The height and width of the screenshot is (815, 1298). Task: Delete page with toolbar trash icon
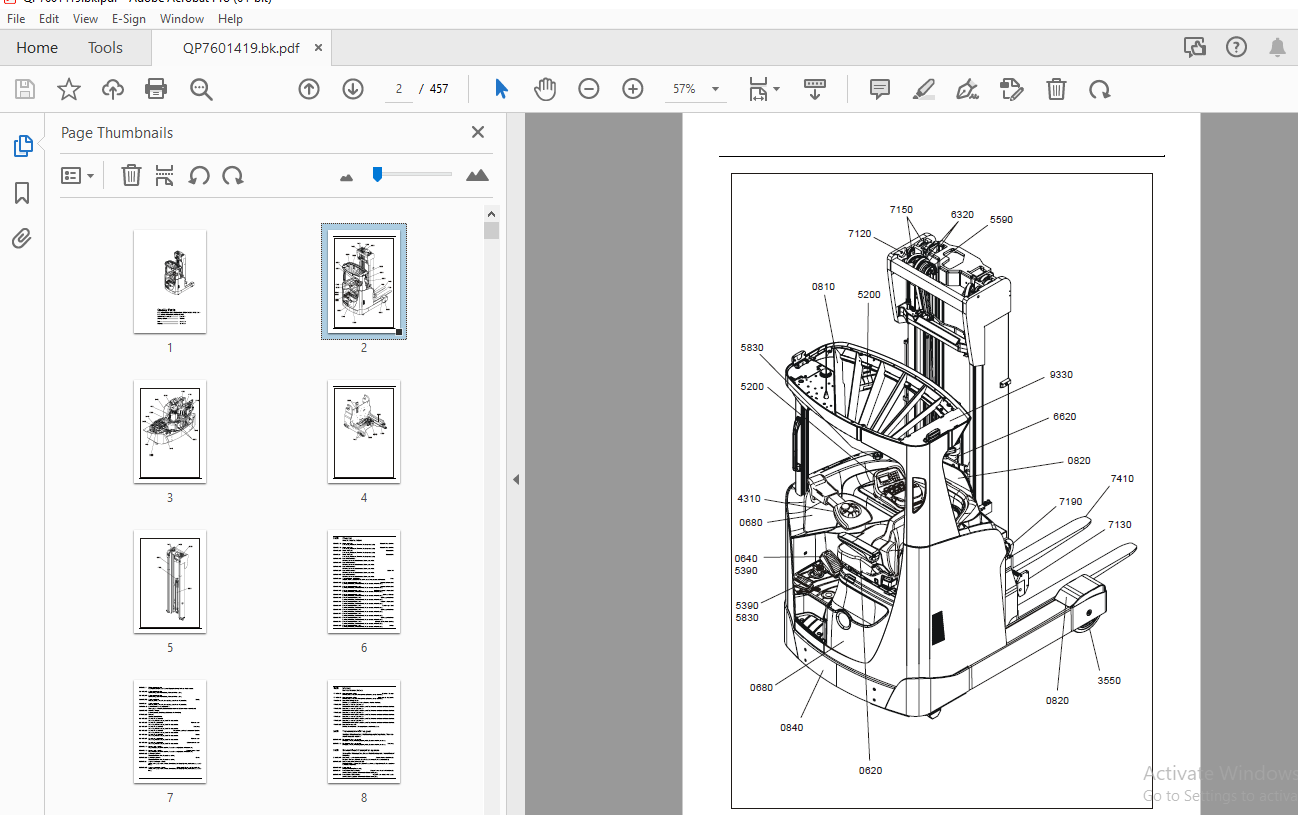pyautogui.click(x=1056, y=89)
